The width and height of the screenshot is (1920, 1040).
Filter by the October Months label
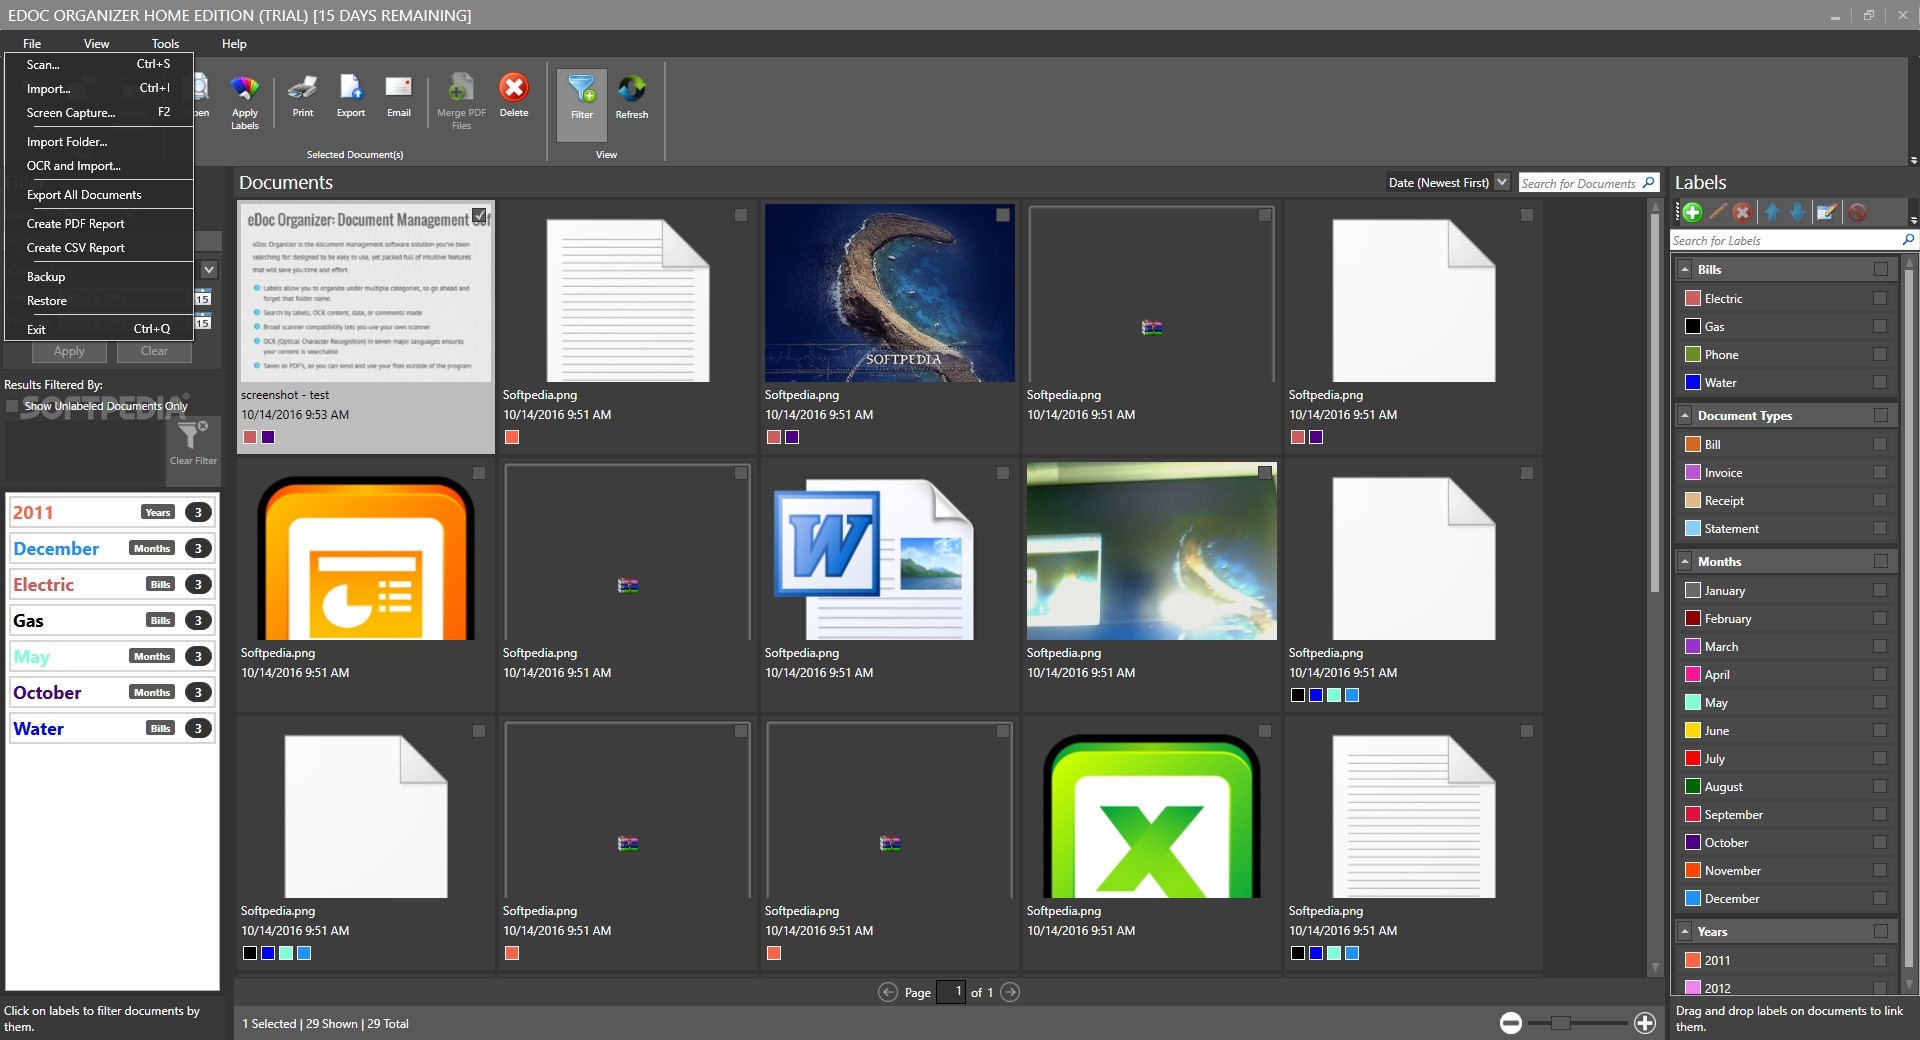click(112, 692)
